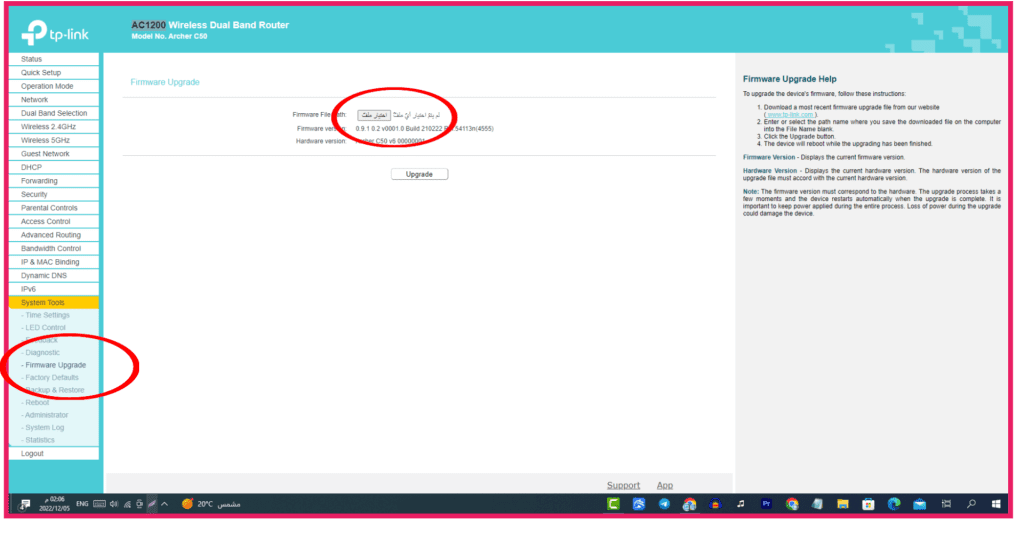Open the music note app in taskbar
Image resolution: width=1024 pixels, height=533 pixels.
(741, 504)
